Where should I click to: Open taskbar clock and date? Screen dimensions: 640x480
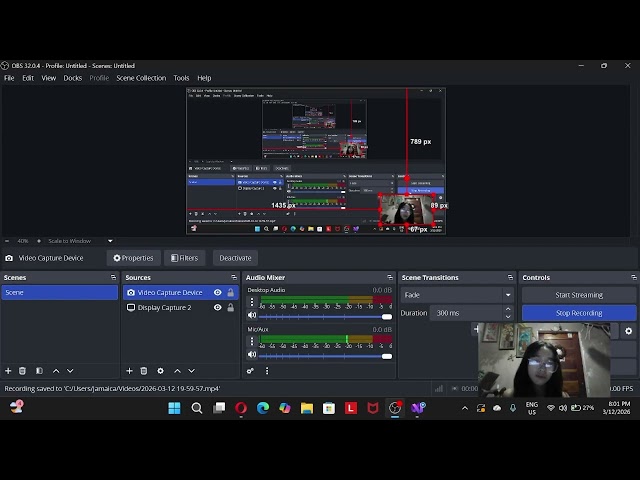pyautogui.click(x=616, y=408)
